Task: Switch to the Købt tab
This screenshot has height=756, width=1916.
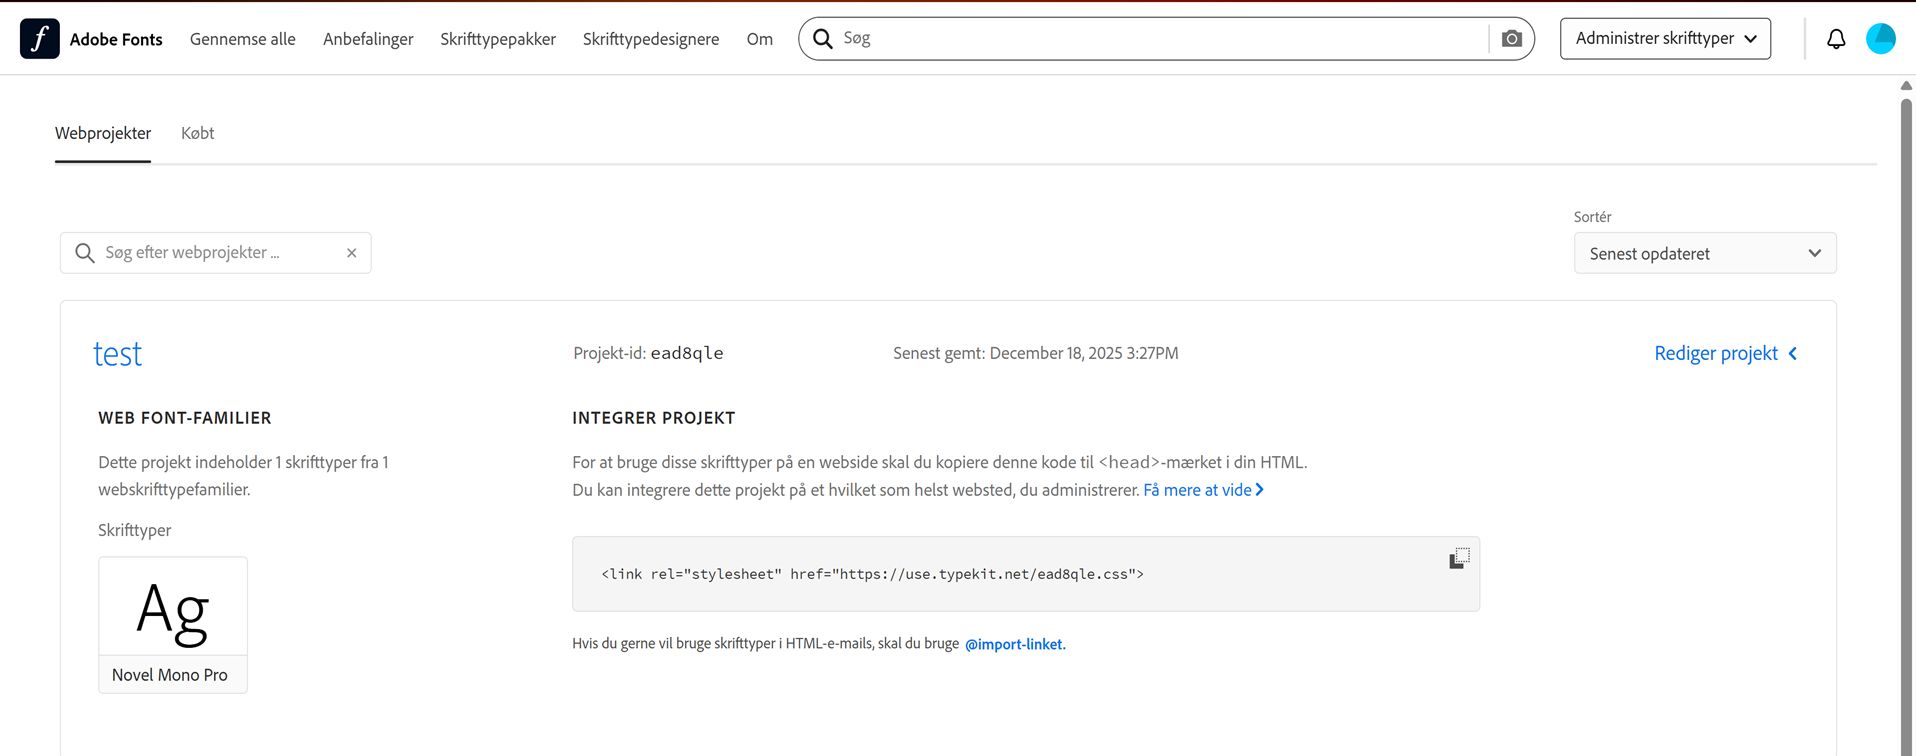Action: pos(198,133)
